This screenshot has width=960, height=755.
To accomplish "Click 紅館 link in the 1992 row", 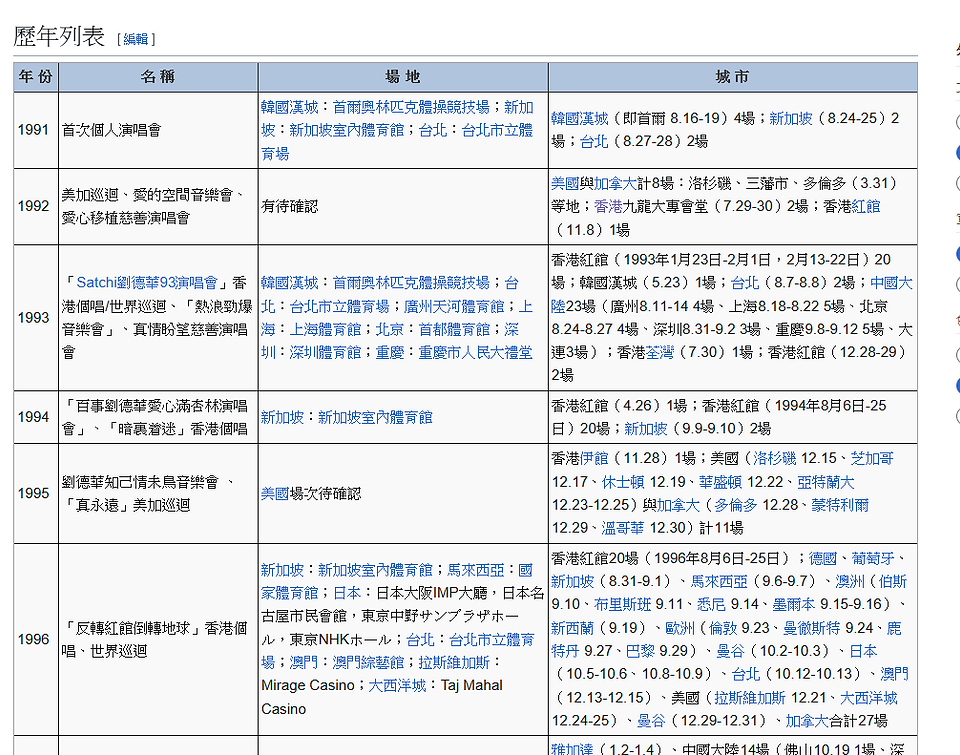I will coord(866,206).
